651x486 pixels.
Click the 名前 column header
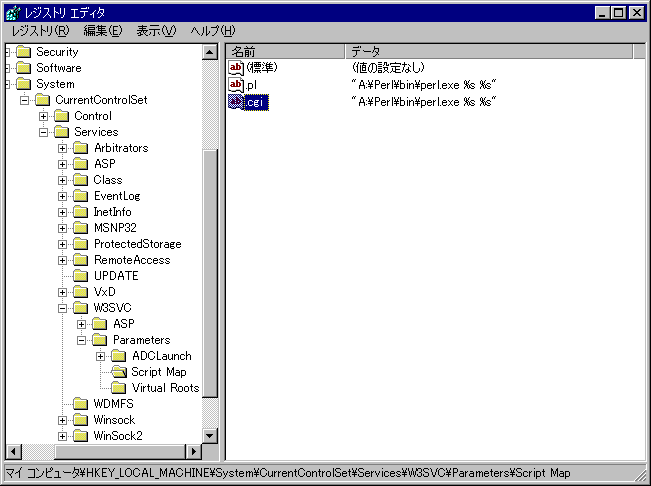(286, 51)
